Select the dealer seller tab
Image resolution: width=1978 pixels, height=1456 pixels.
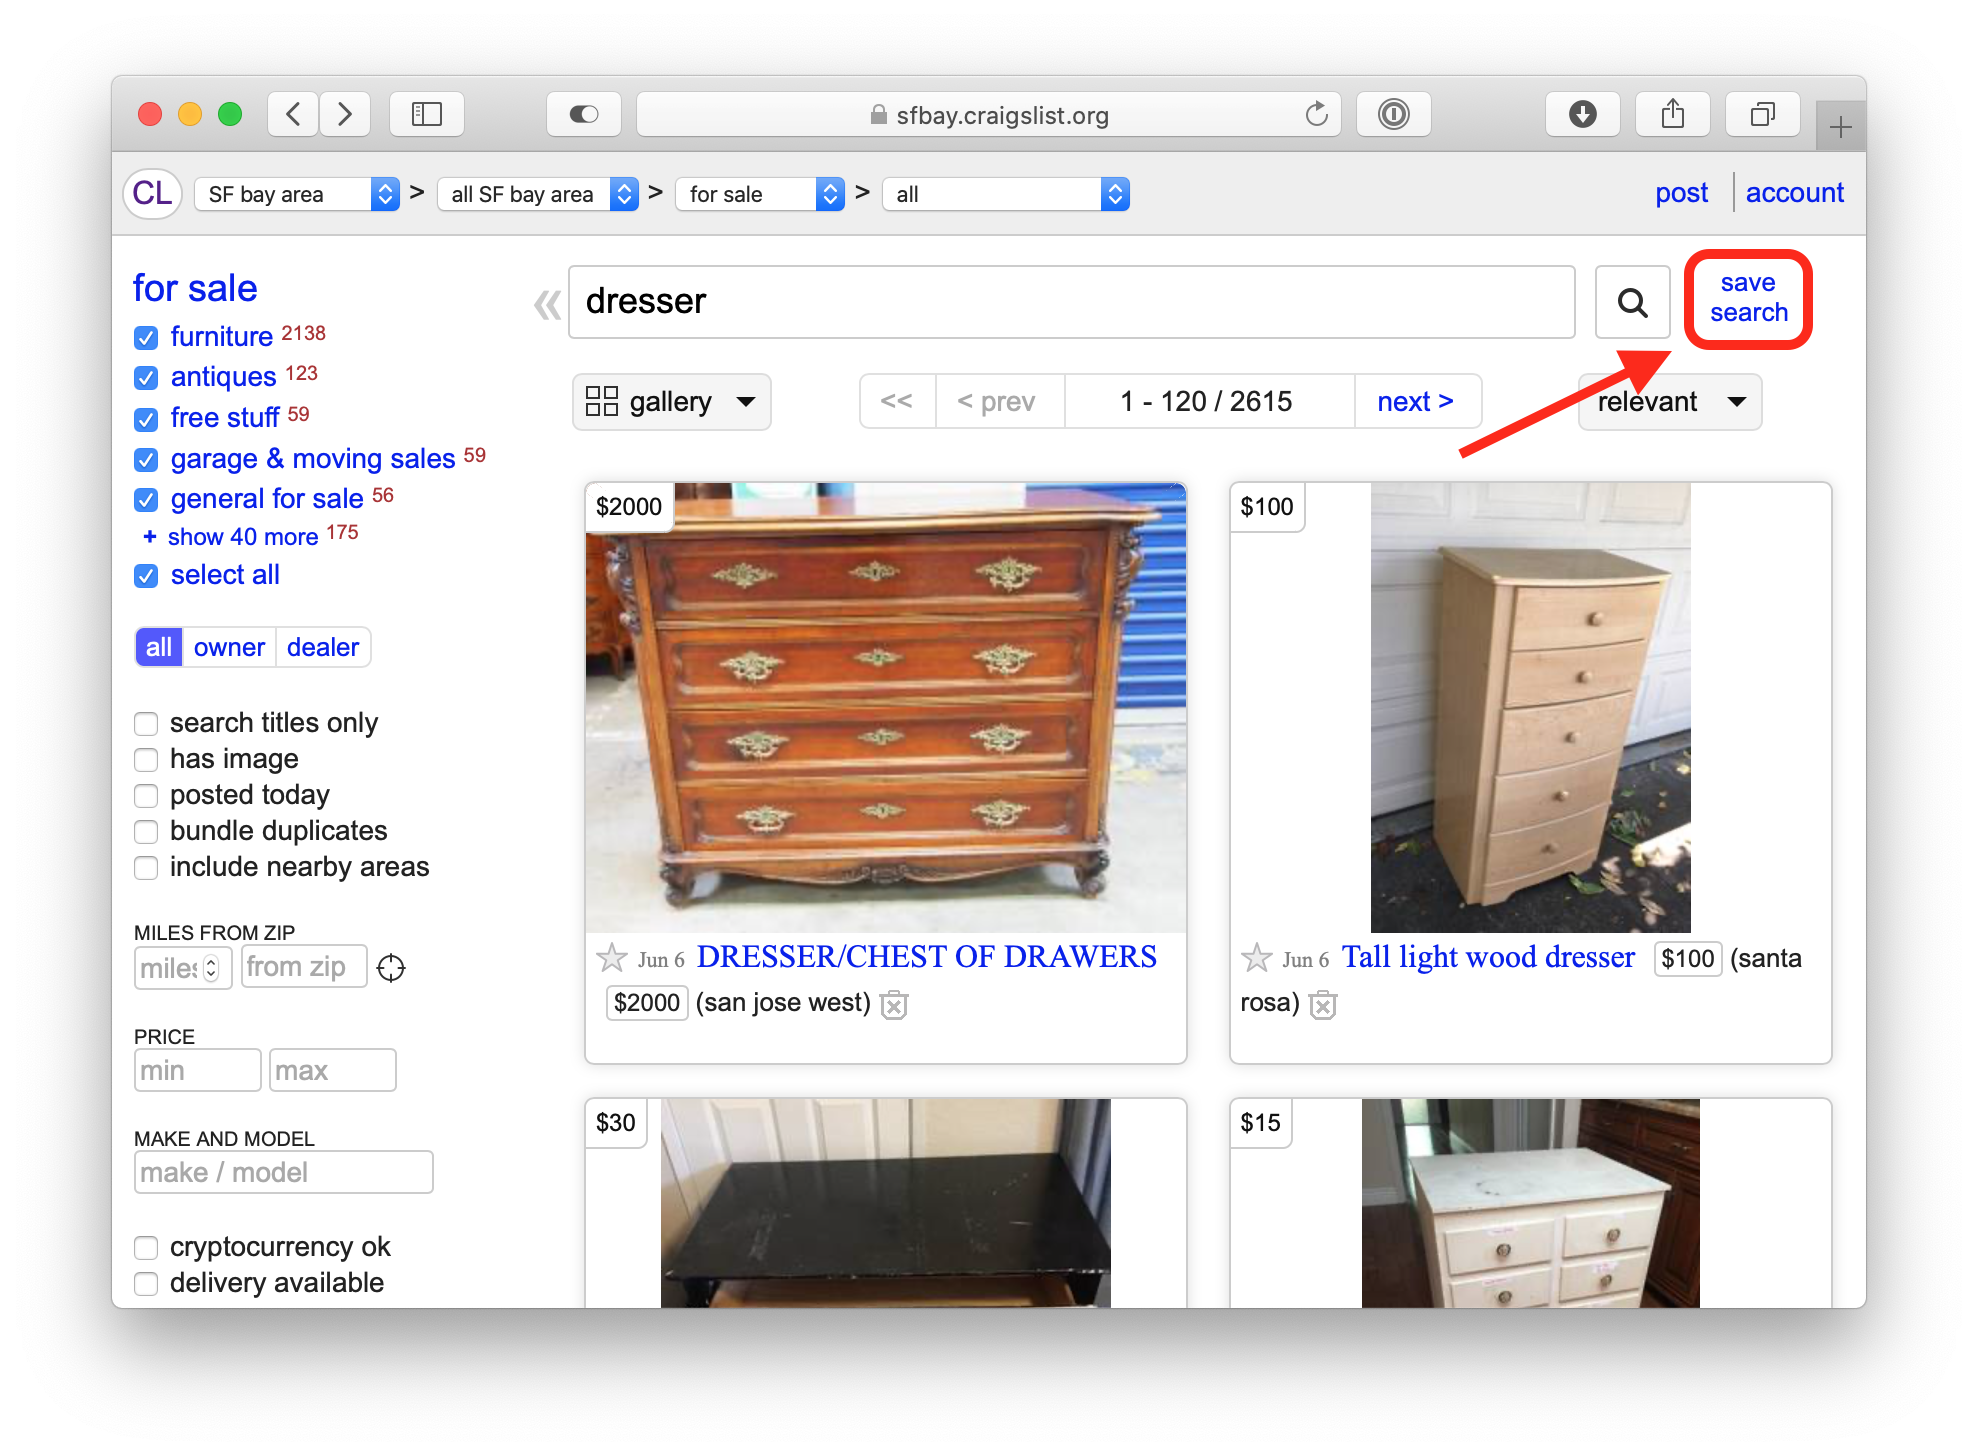pos(322,647)
